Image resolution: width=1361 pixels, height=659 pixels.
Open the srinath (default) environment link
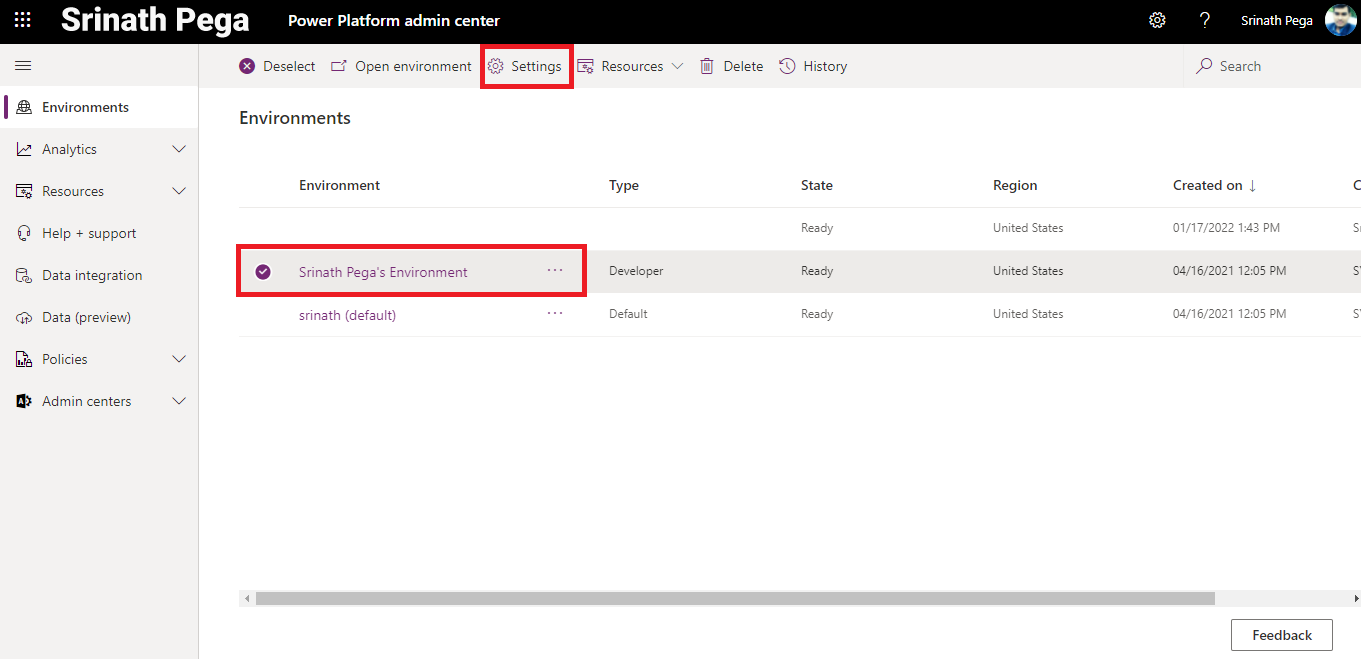click(x=347, y=315)
